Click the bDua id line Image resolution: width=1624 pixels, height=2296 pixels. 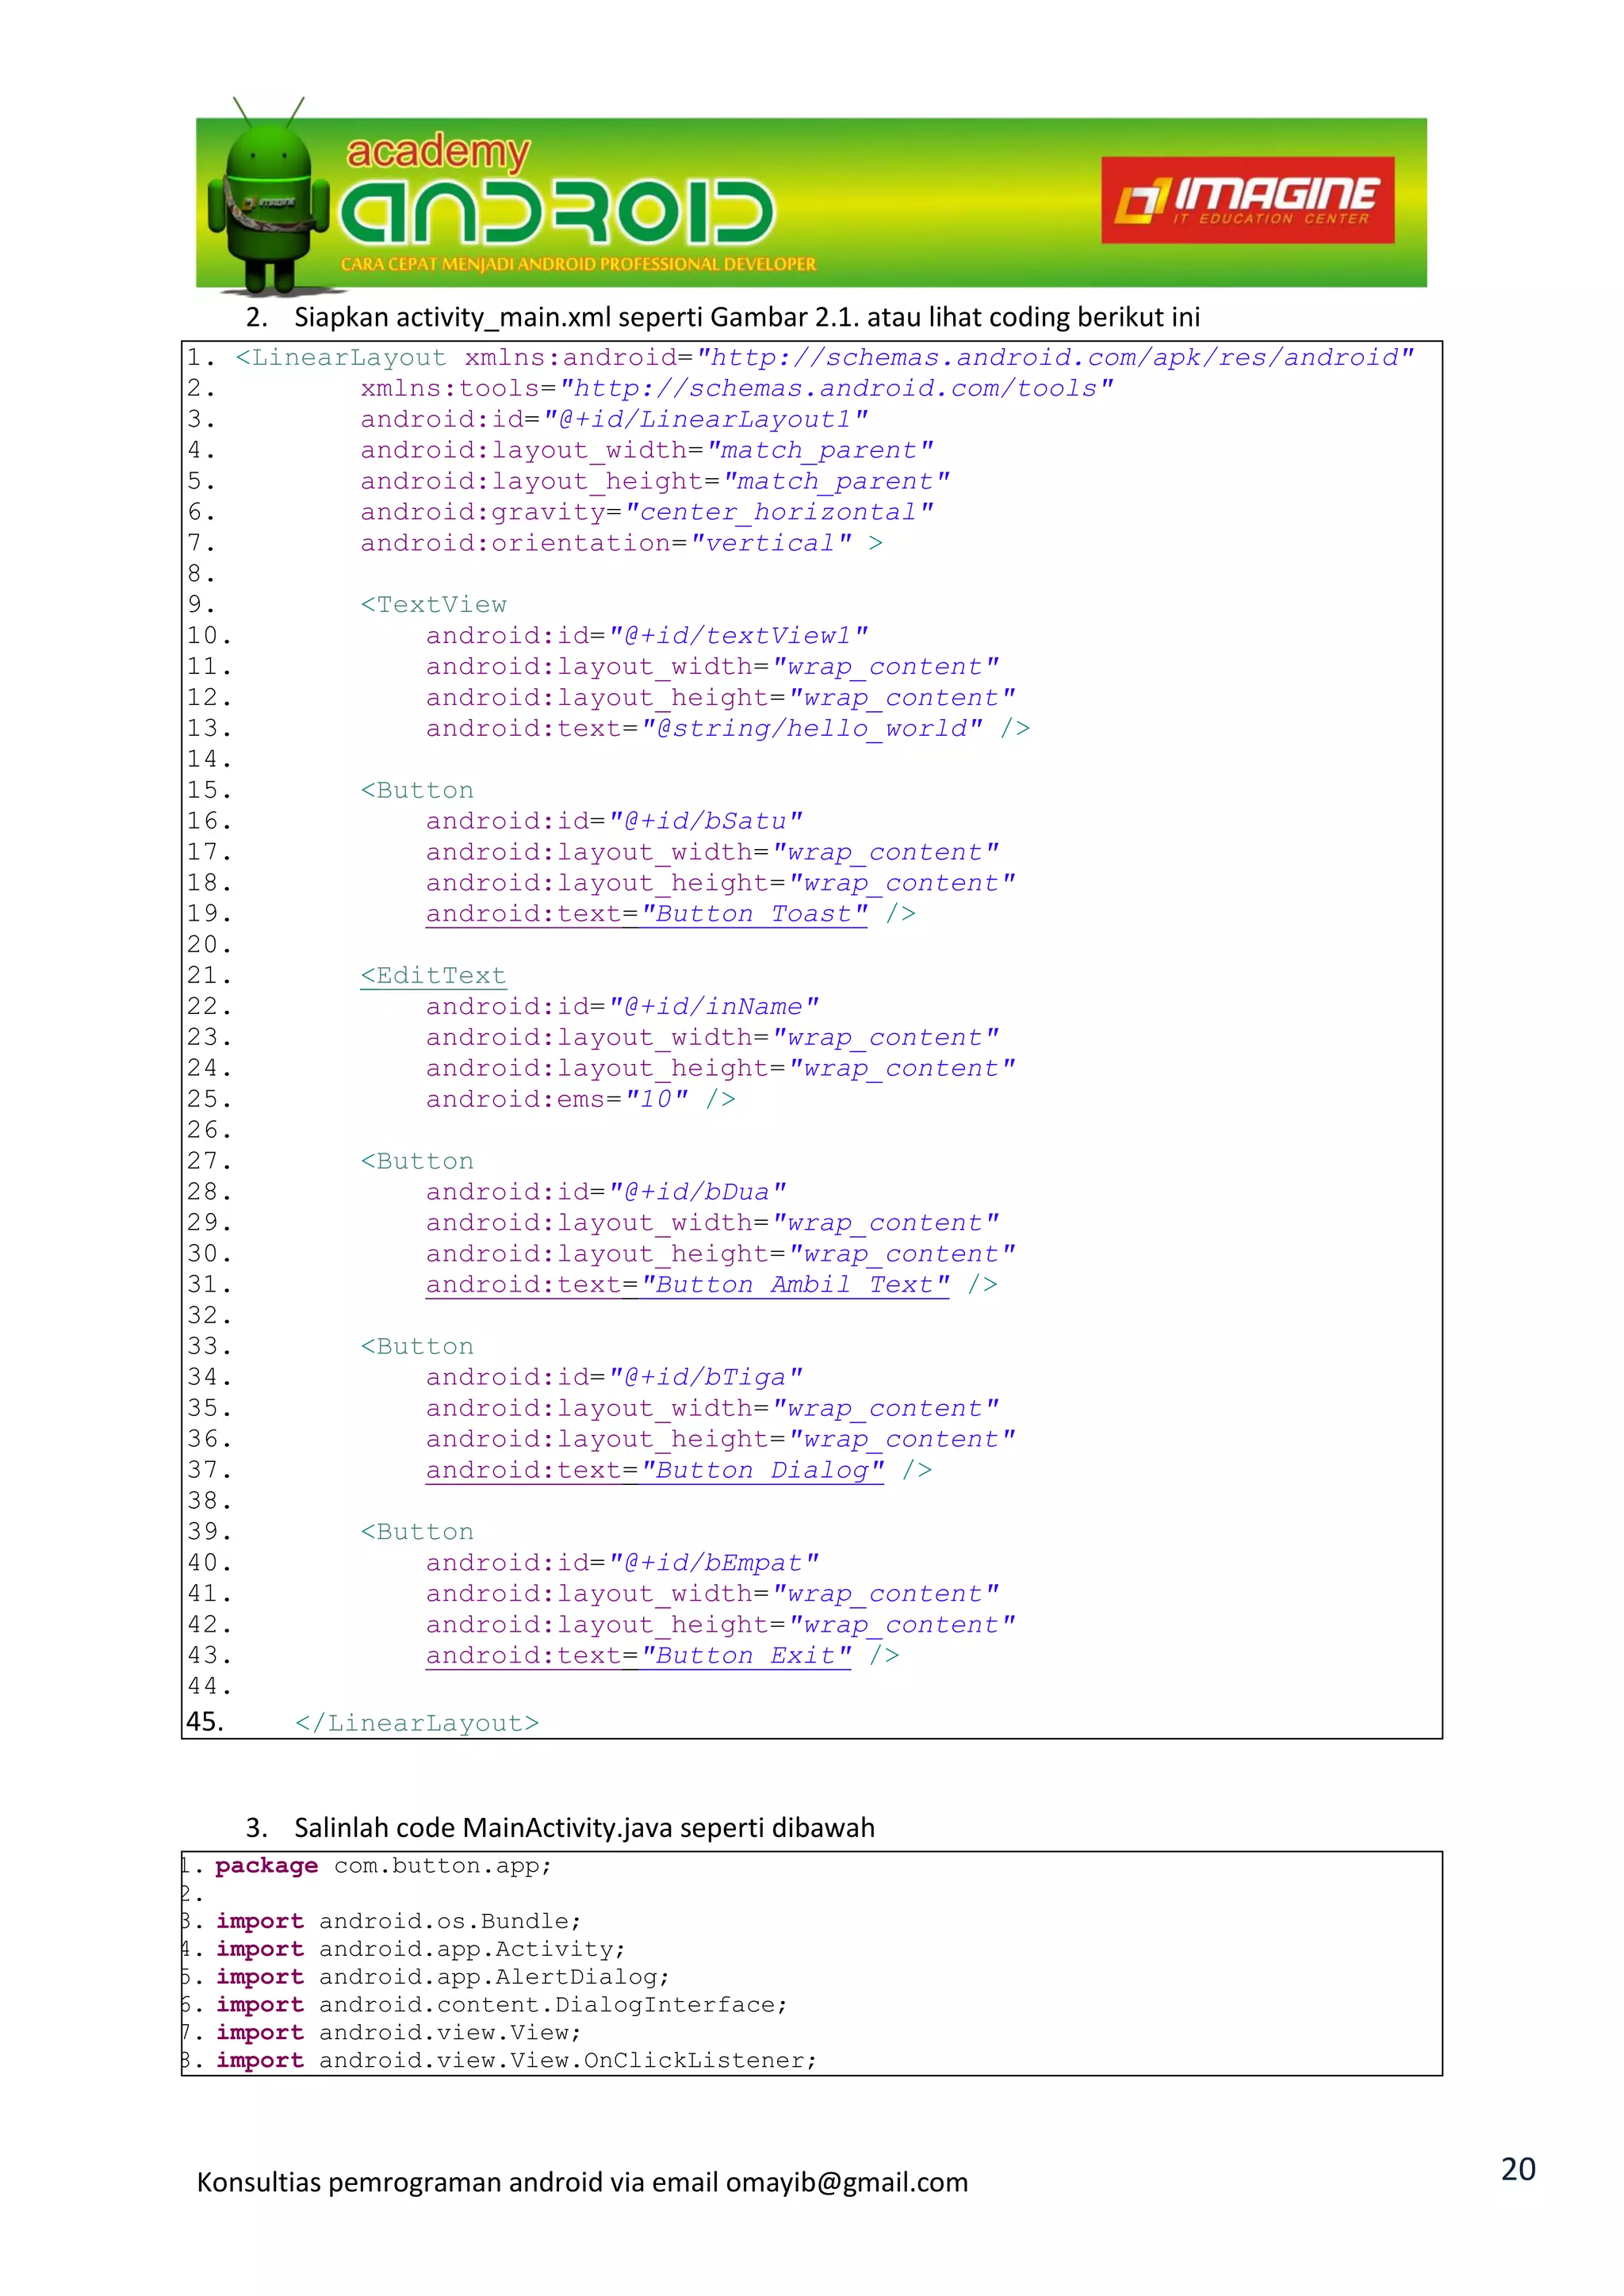click(x=606, y=1192)
